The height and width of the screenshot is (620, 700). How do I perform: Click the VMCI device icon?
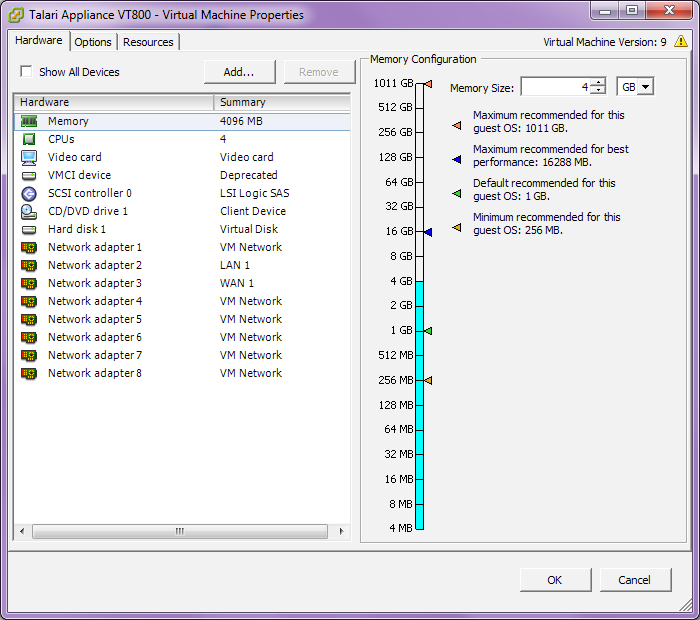coord(29,175)
